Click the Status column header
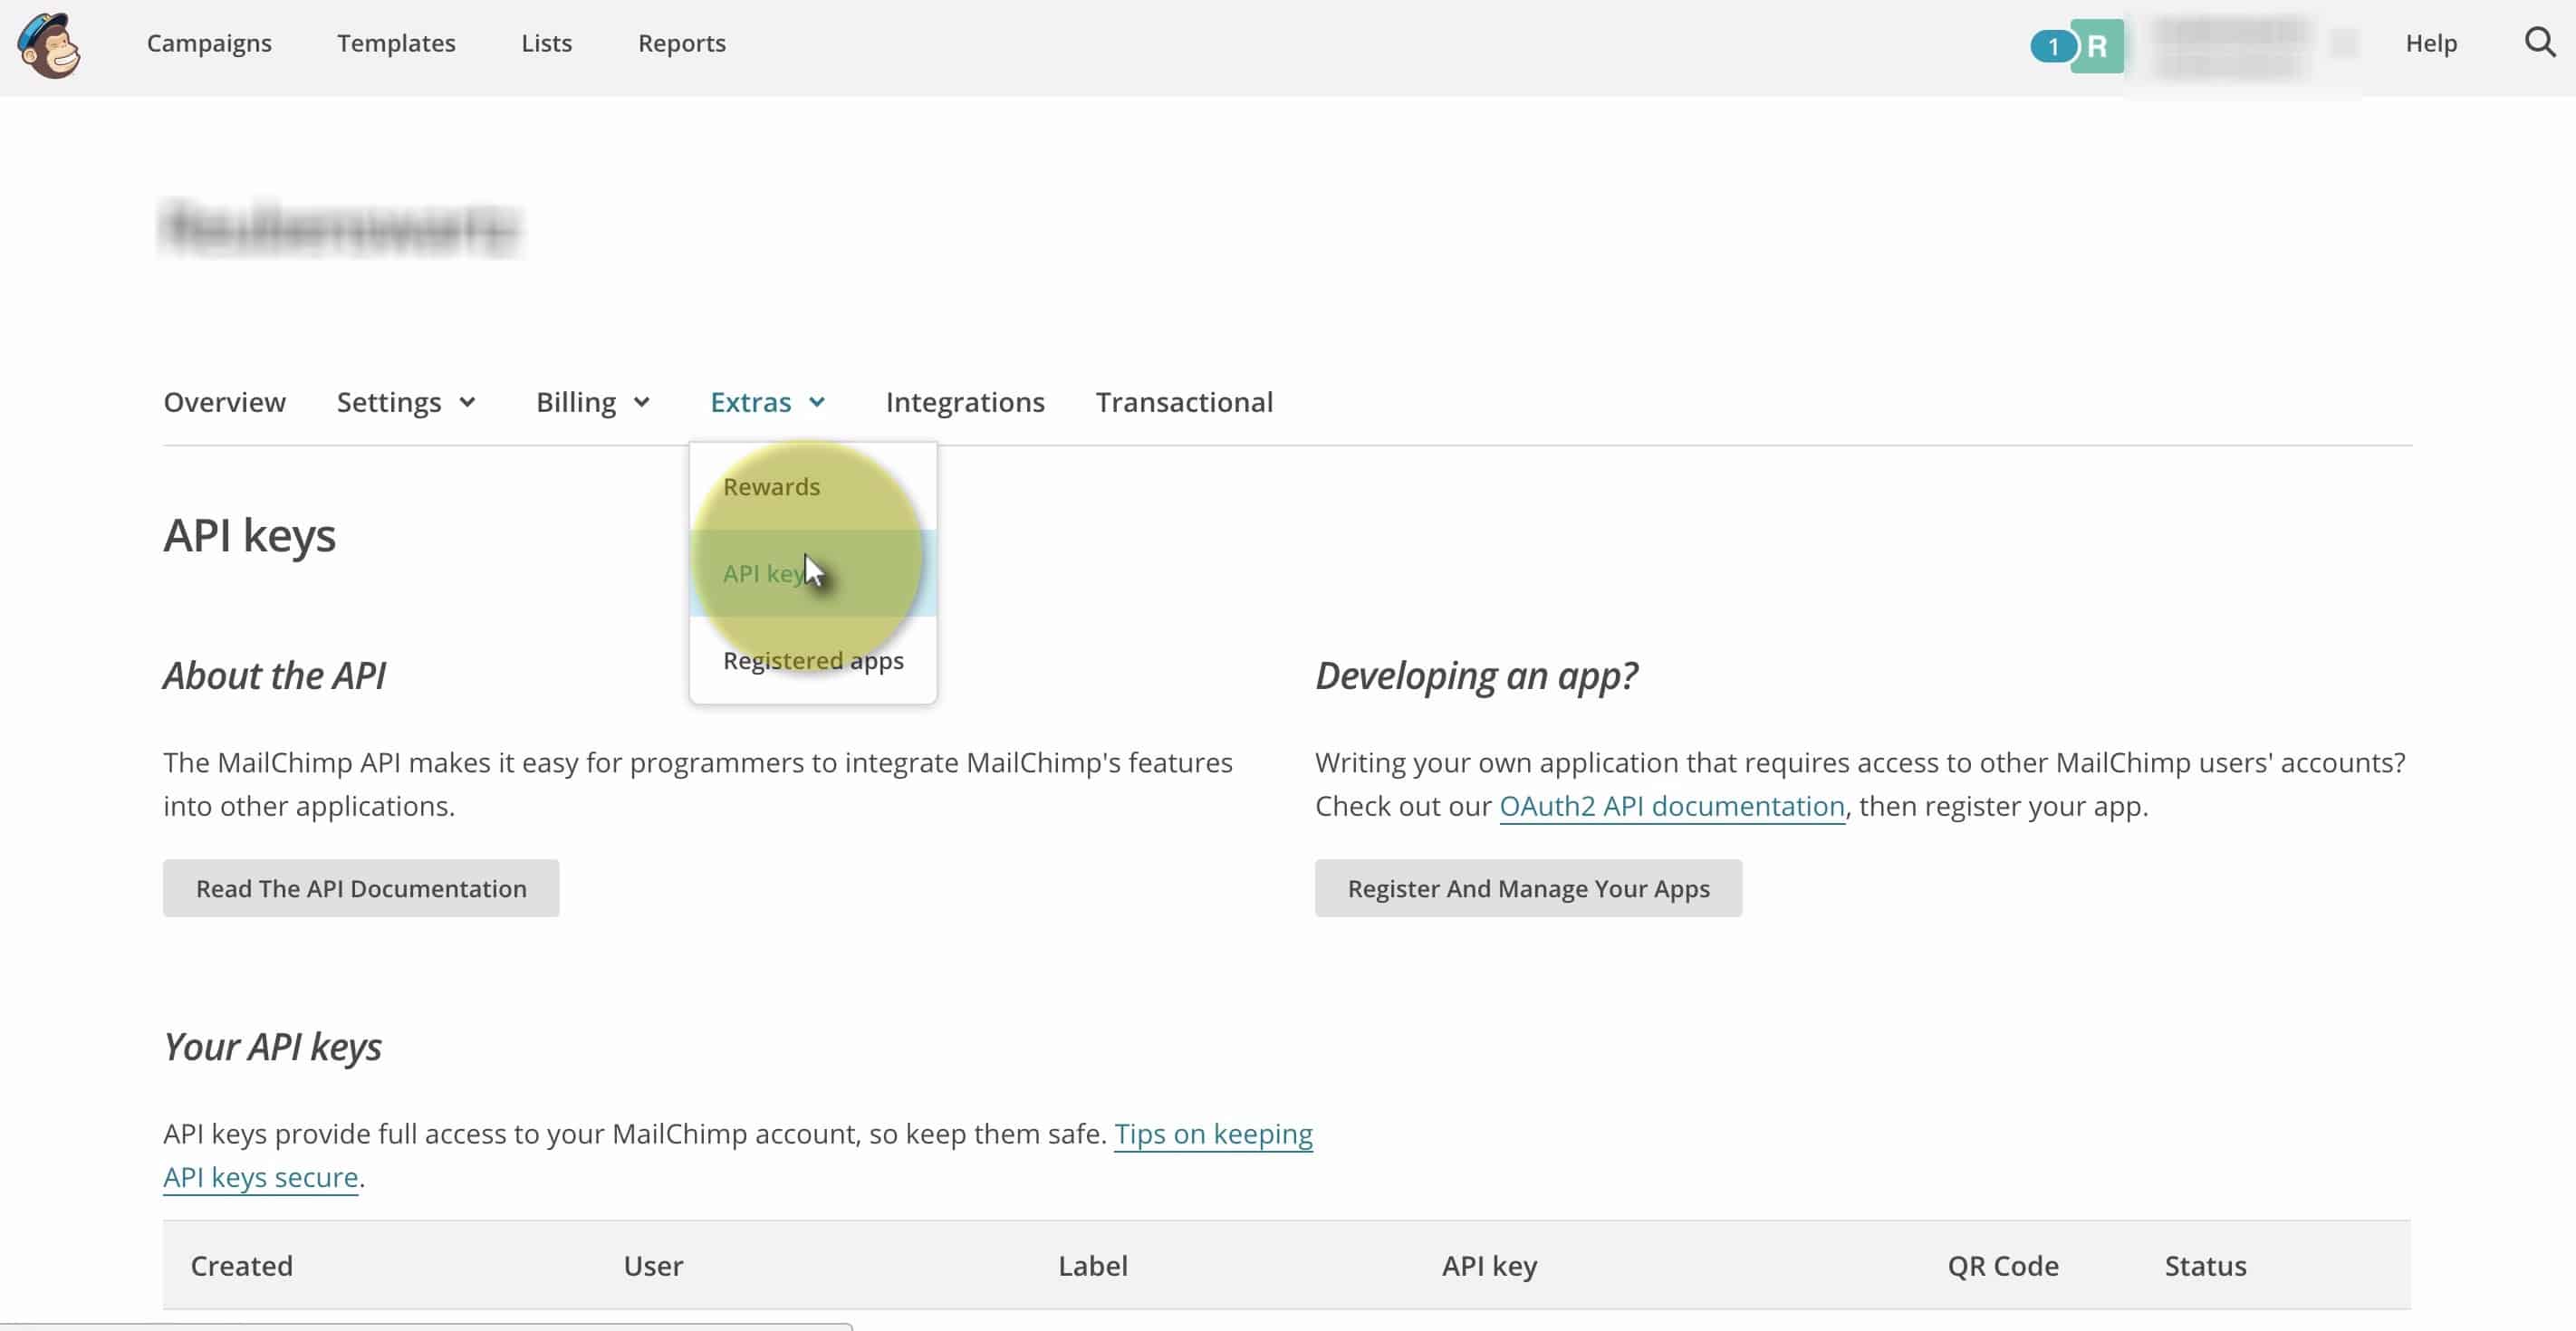This screenshot has width=2576, height=1331. click(2205, 1266)
